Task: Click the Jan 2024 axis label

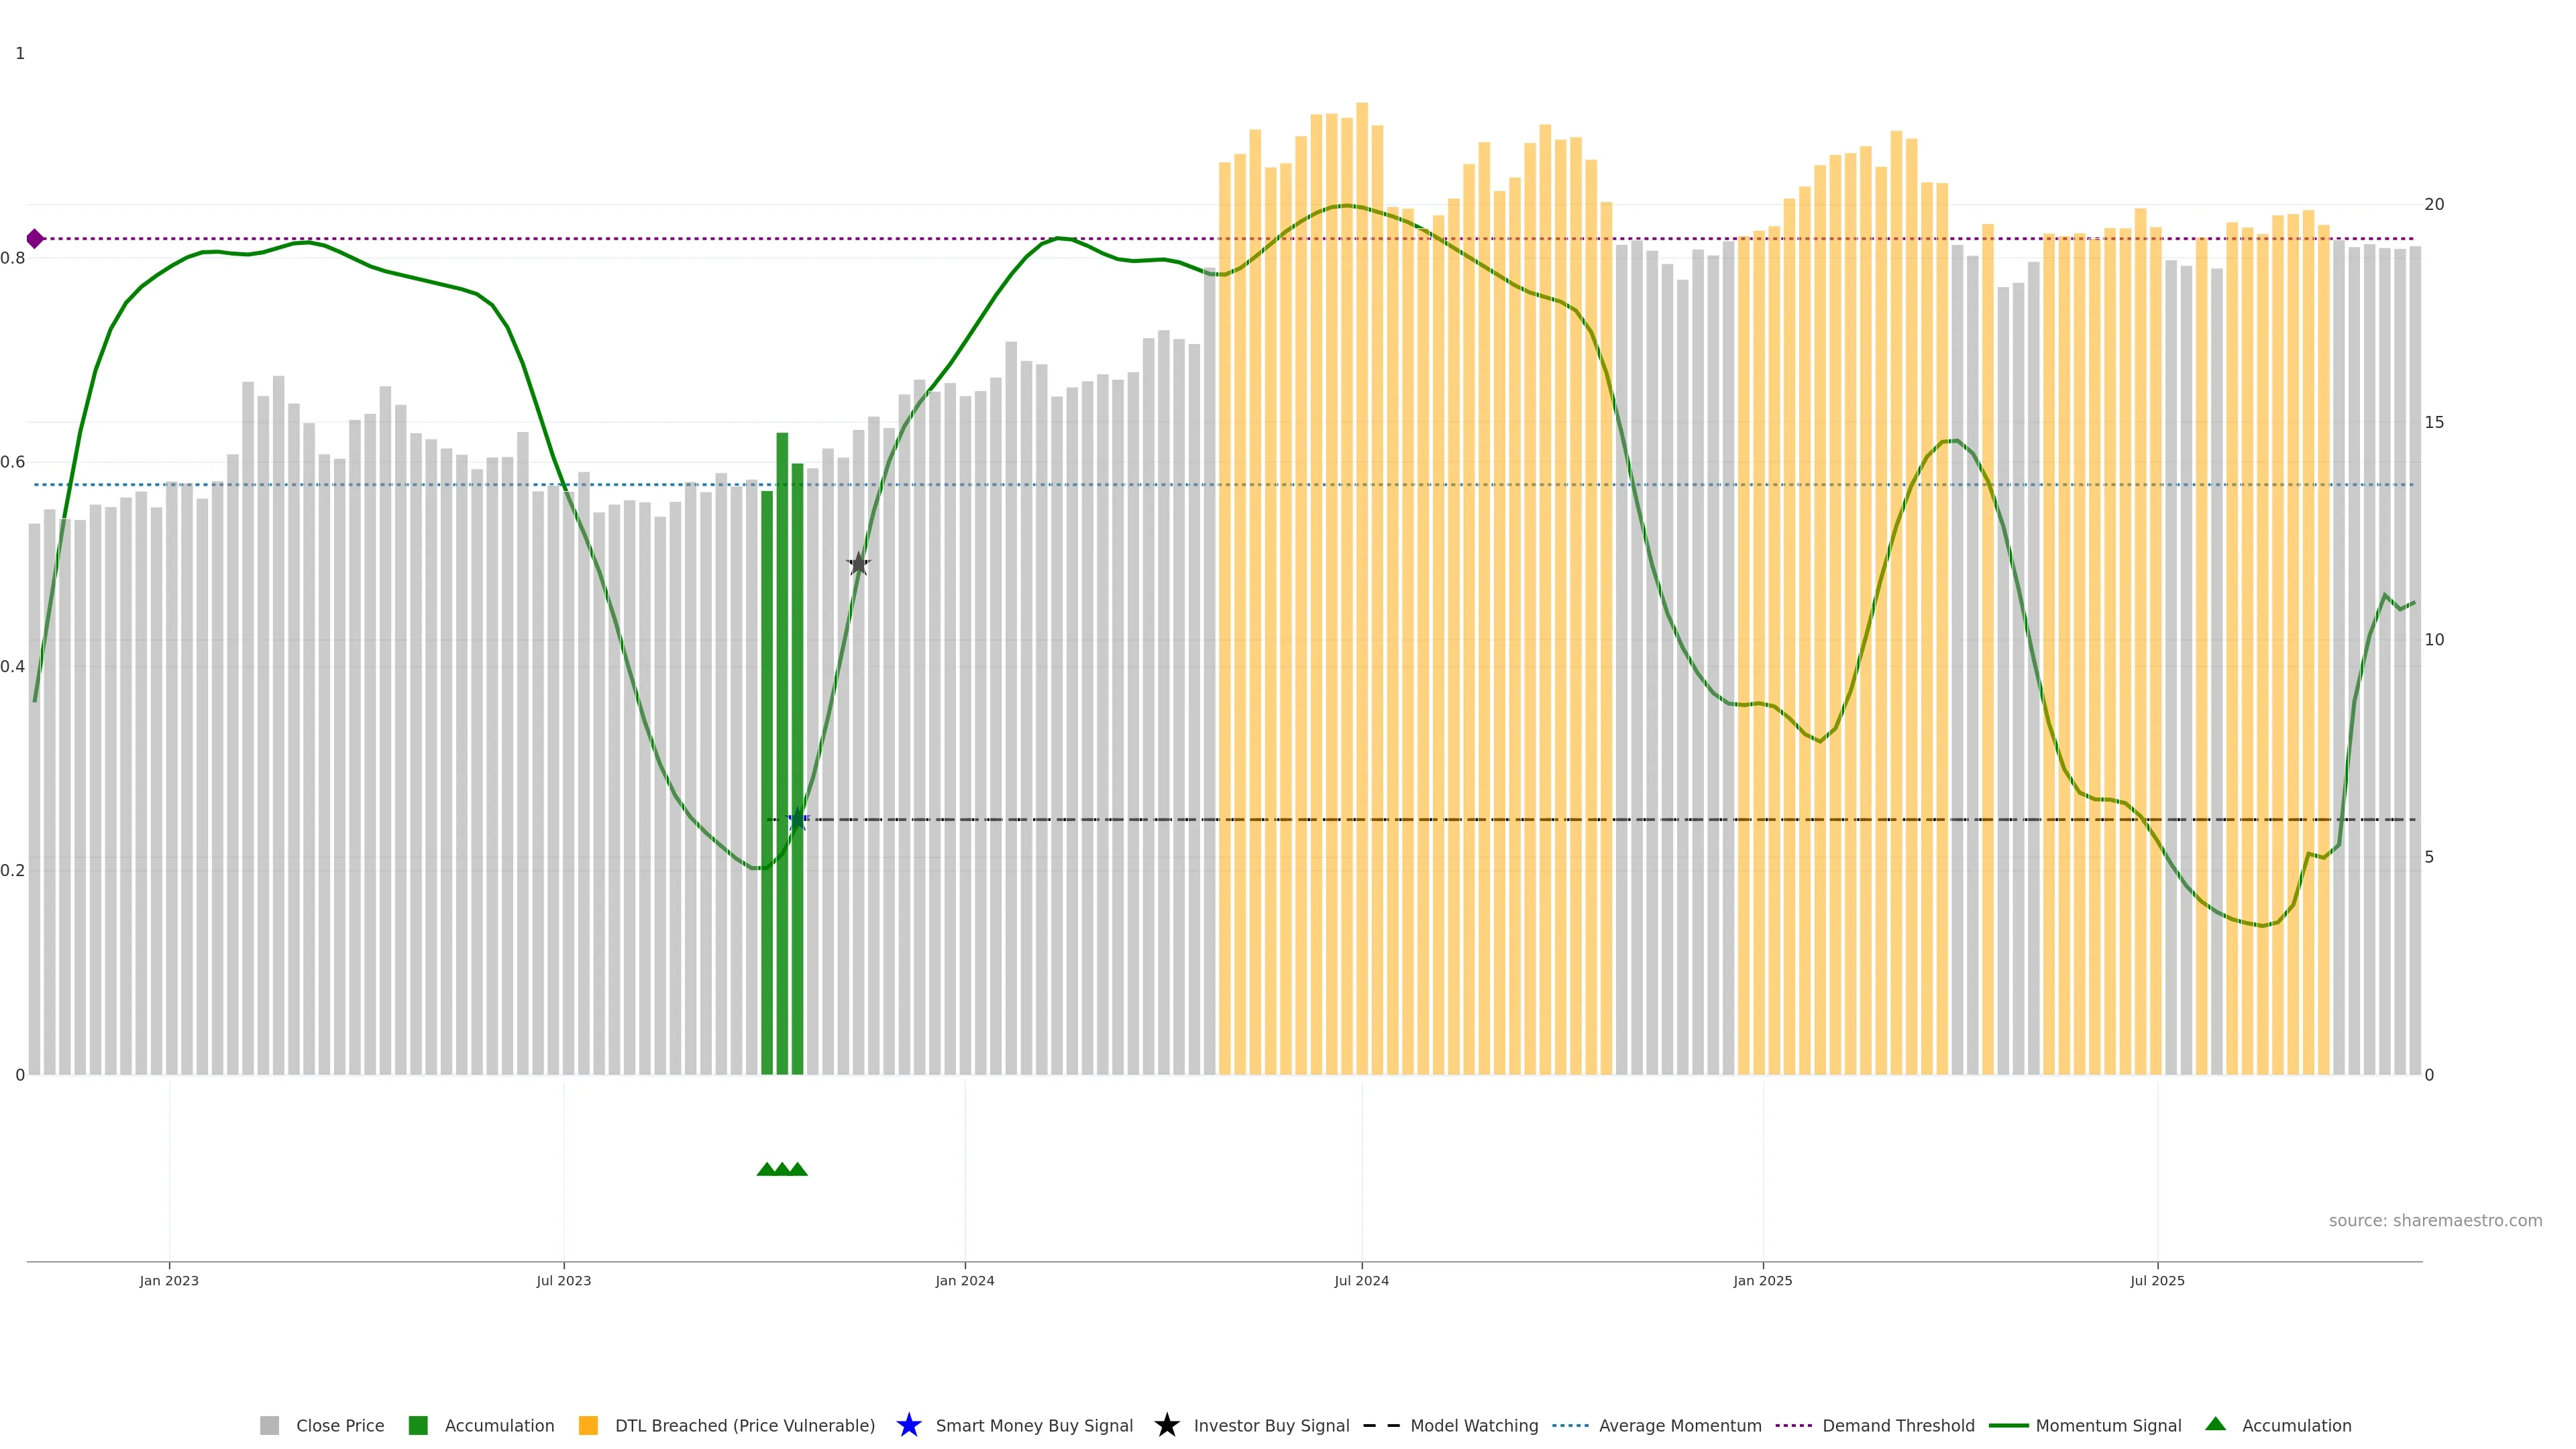Action: [964, 1281]
